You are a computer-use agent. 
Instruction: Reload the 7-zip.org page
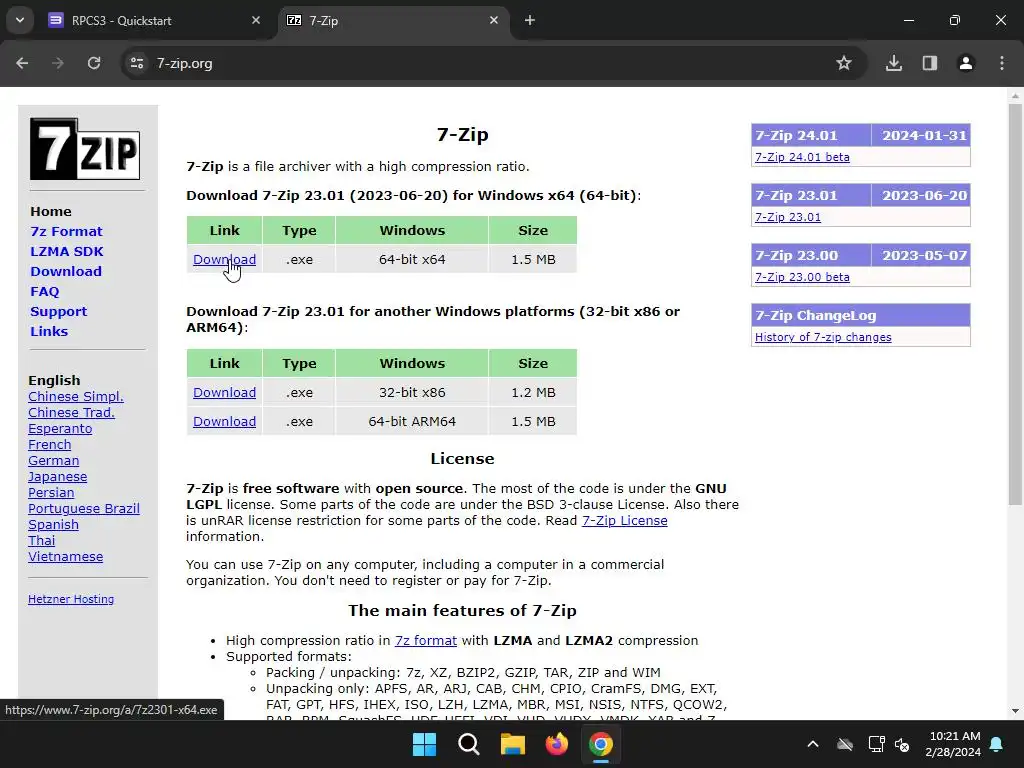point(94,63)
